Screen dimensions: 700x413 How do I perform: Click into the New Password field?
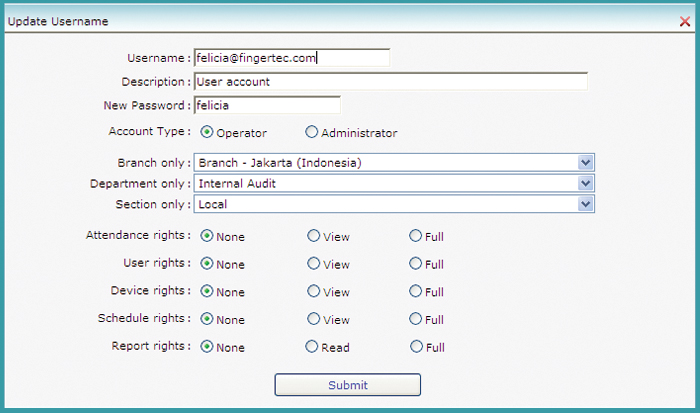pyautogui.click(x=267, y=105)
